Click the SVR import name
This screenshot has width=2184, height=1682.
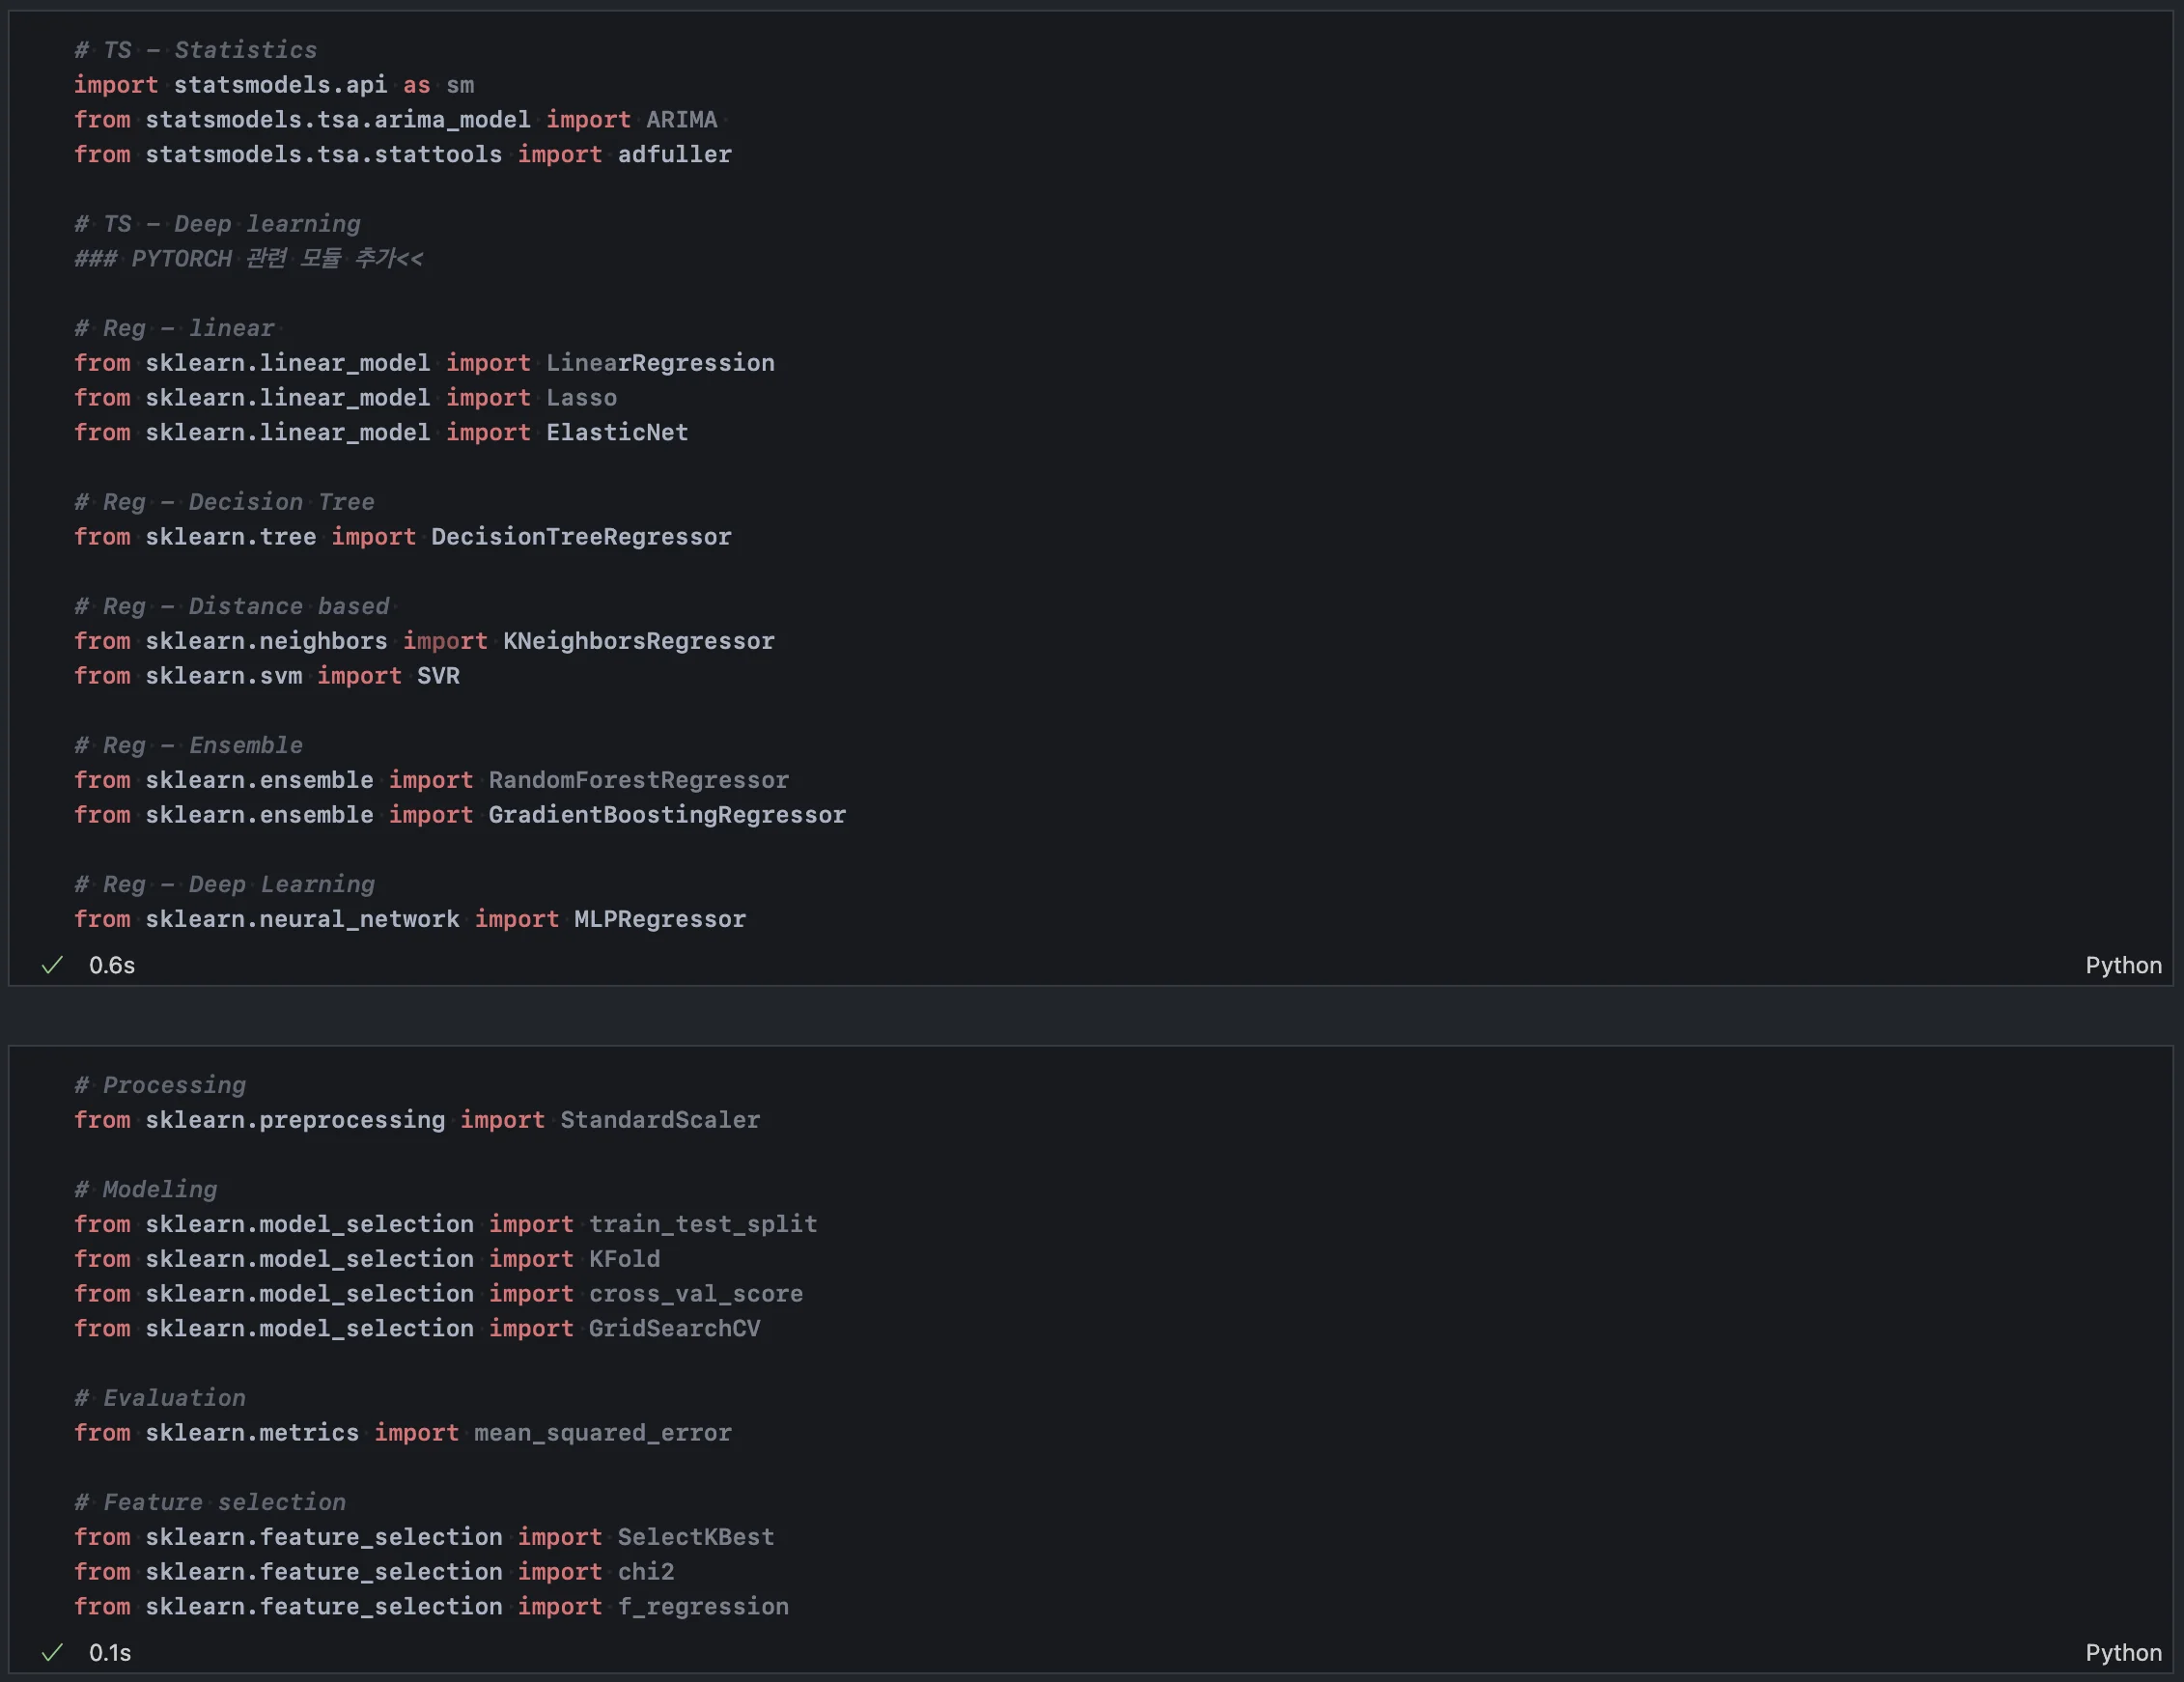438,676
